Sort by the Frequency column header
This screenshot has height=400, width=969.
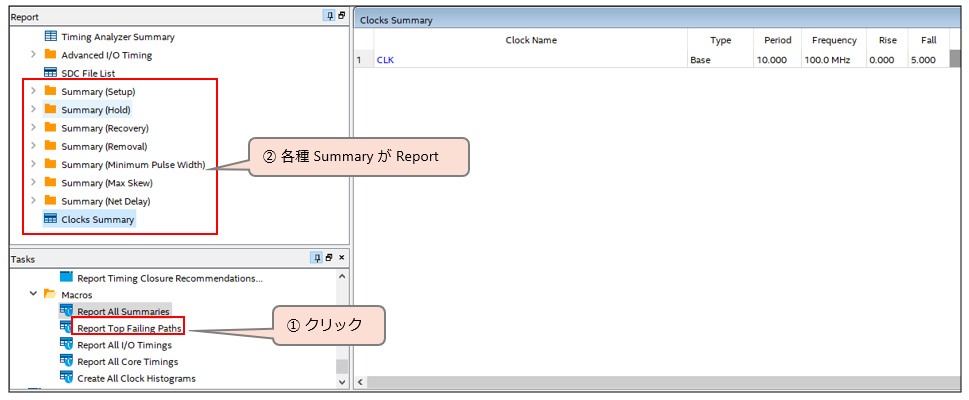[833, 40]
